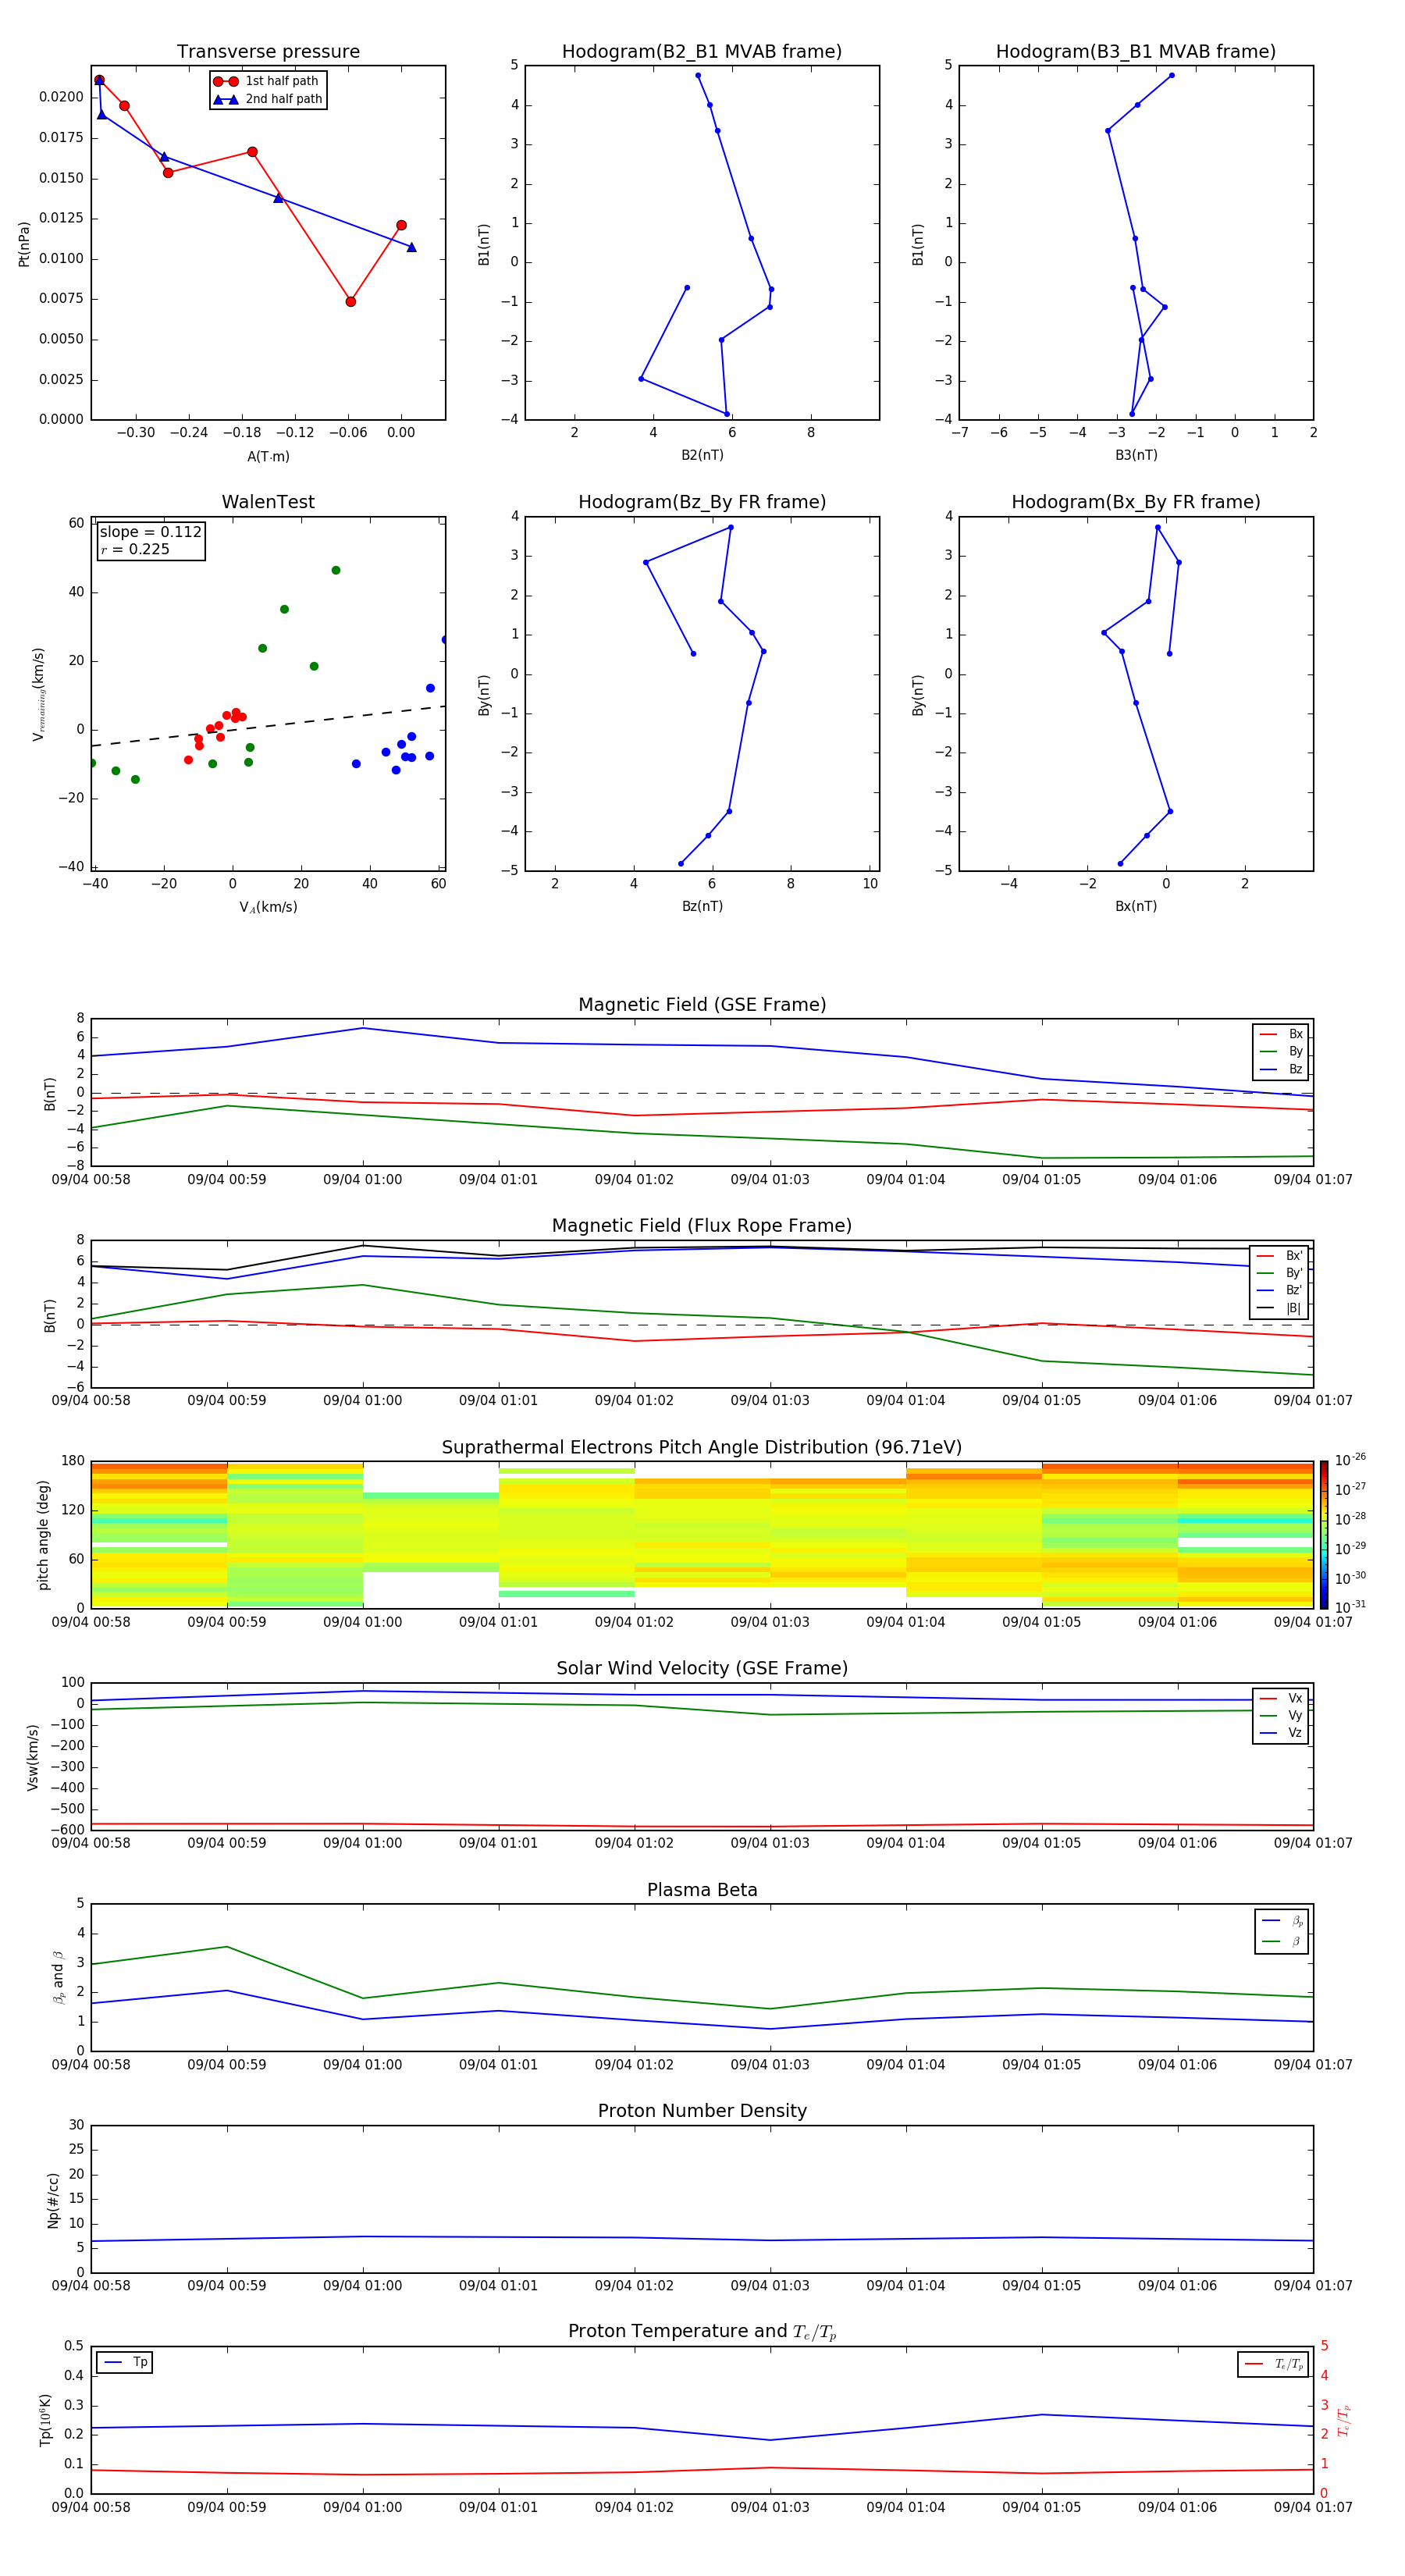Viewport: 1405px width, 2576px height.
Task: Click 'B3(nT)' x-axis label
Action: [1136, 455]
